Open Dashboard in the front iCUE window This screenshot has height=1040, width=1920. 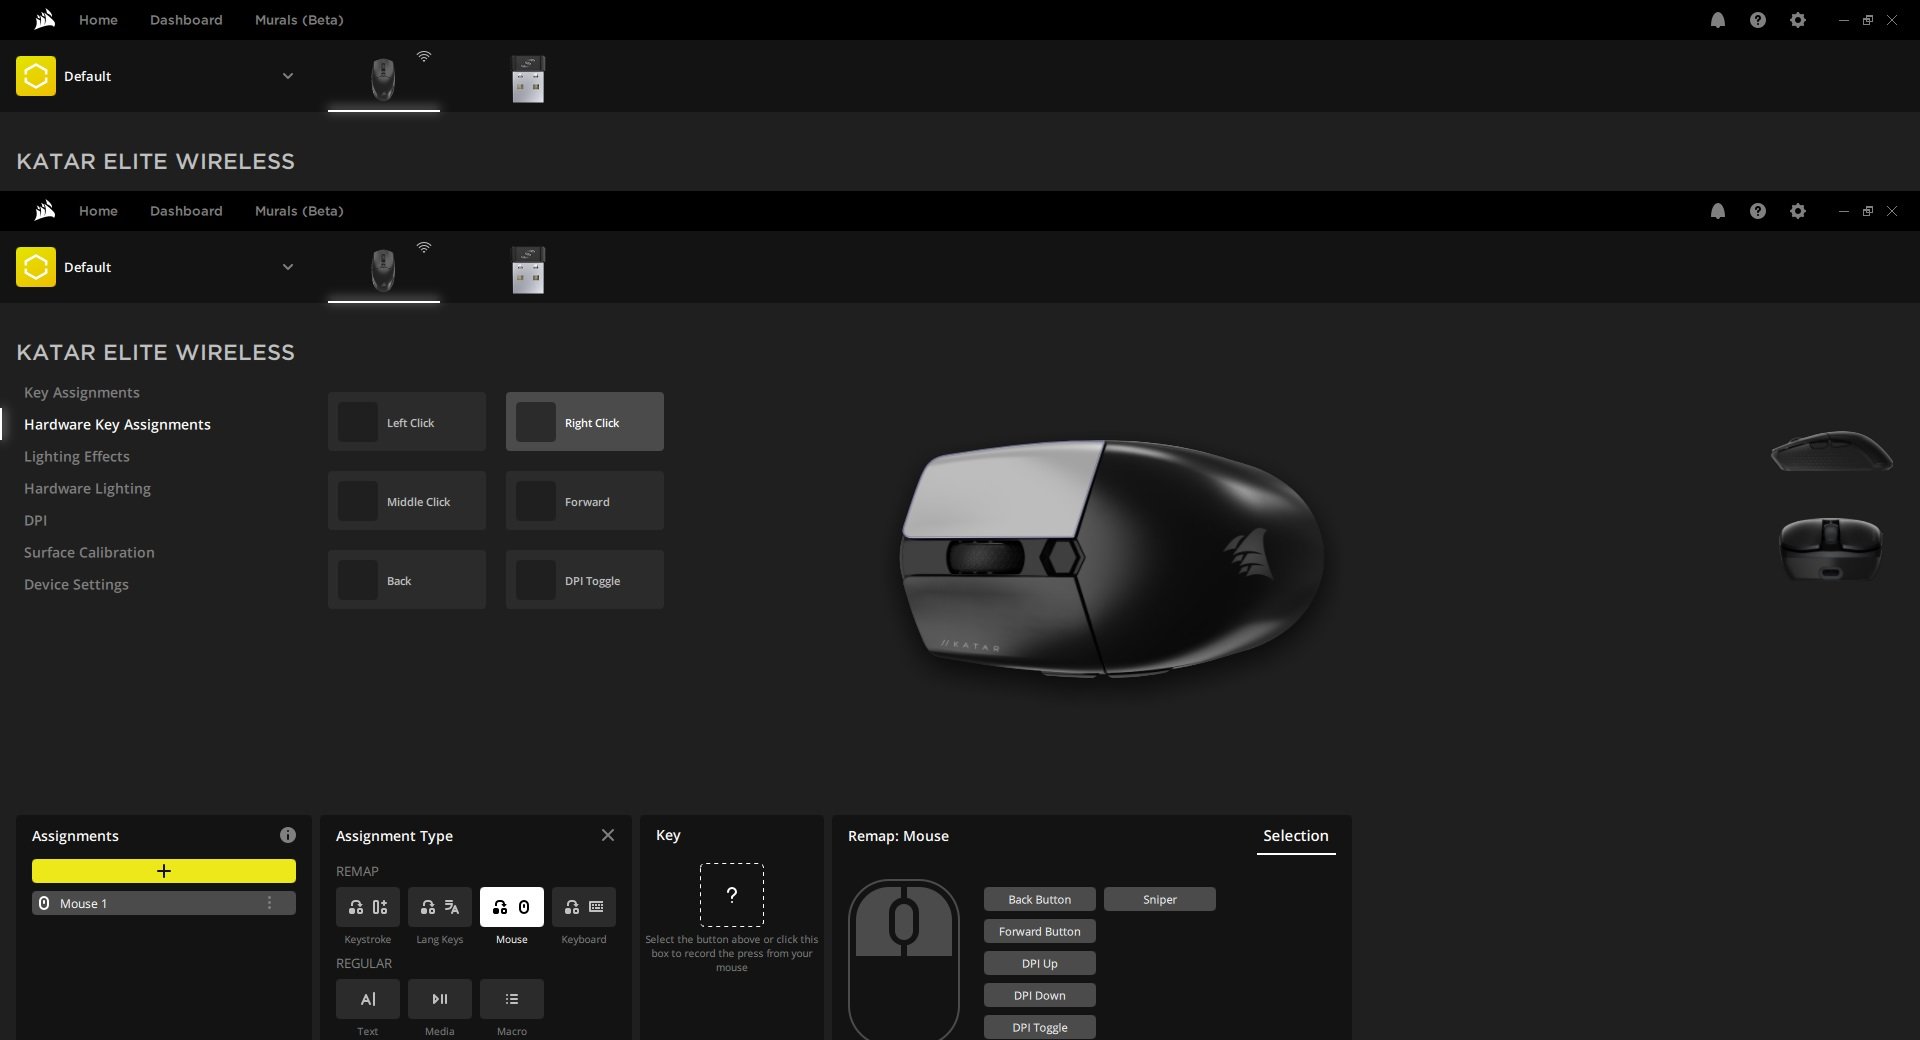(x=186, y=211)
